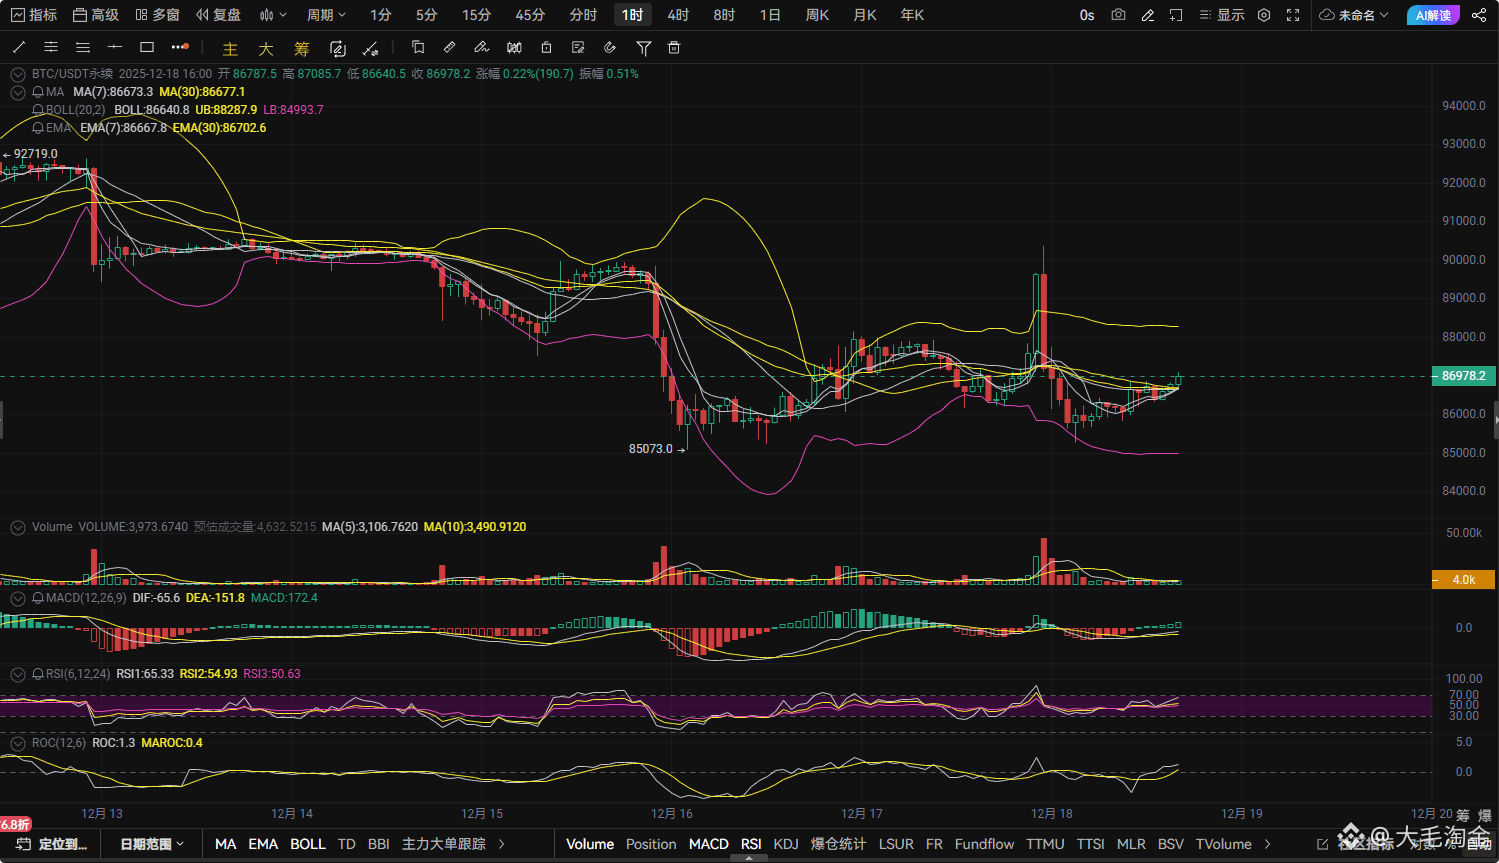Toggle the TD indicator
Viewport: 1499px width, 863px height.
point(347,844)
